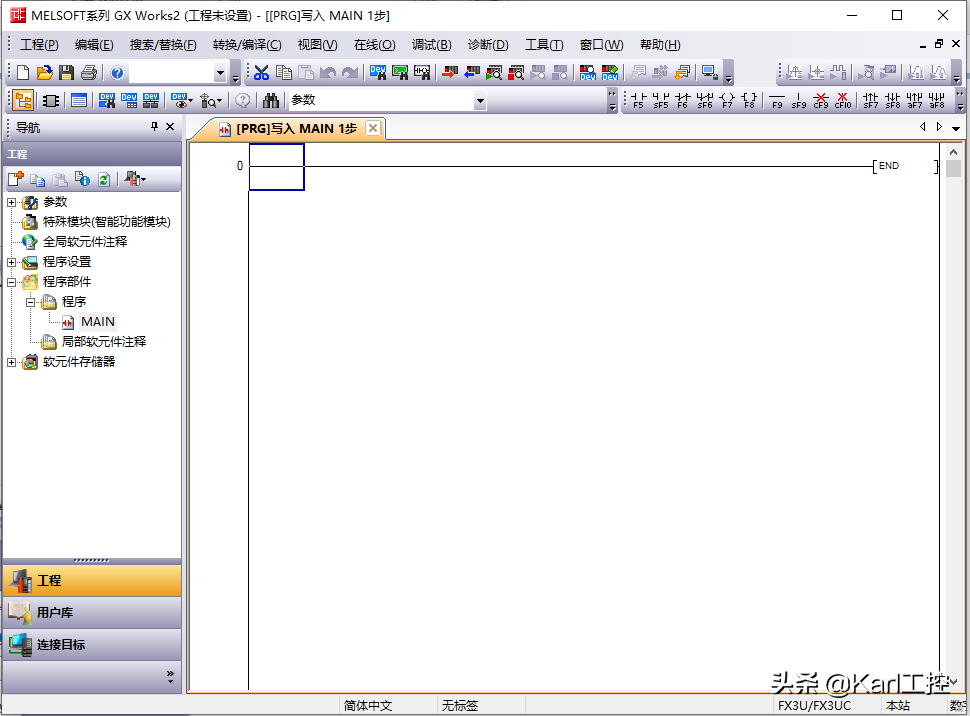
Task: Select MAIN program in project tree
Action: point(97,322)
